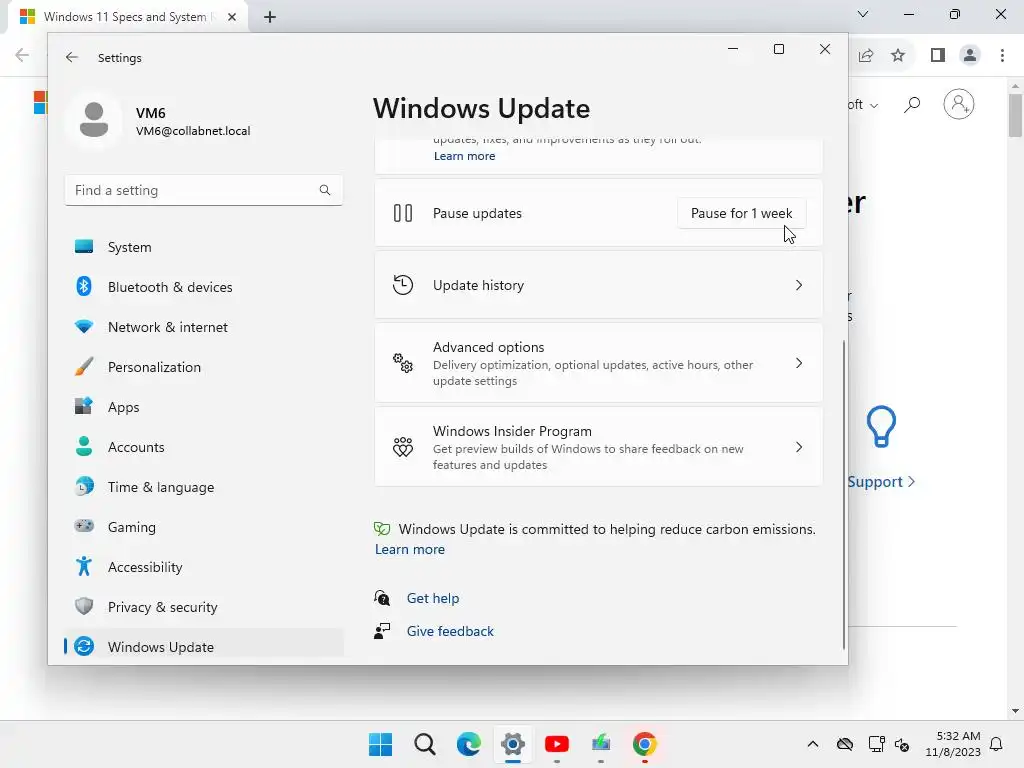Show hidden system tray icons
Viewport: 1024px width, 768px height.
coord(812,744)
